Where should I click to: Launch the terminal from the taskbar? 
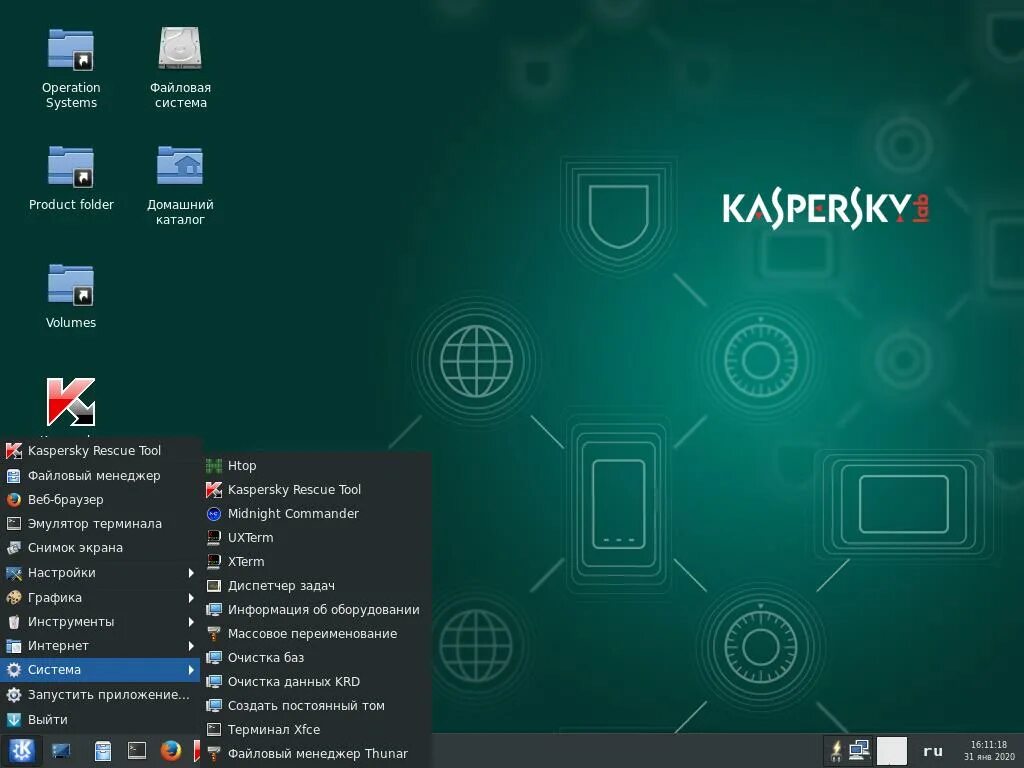tap(137, 750)
